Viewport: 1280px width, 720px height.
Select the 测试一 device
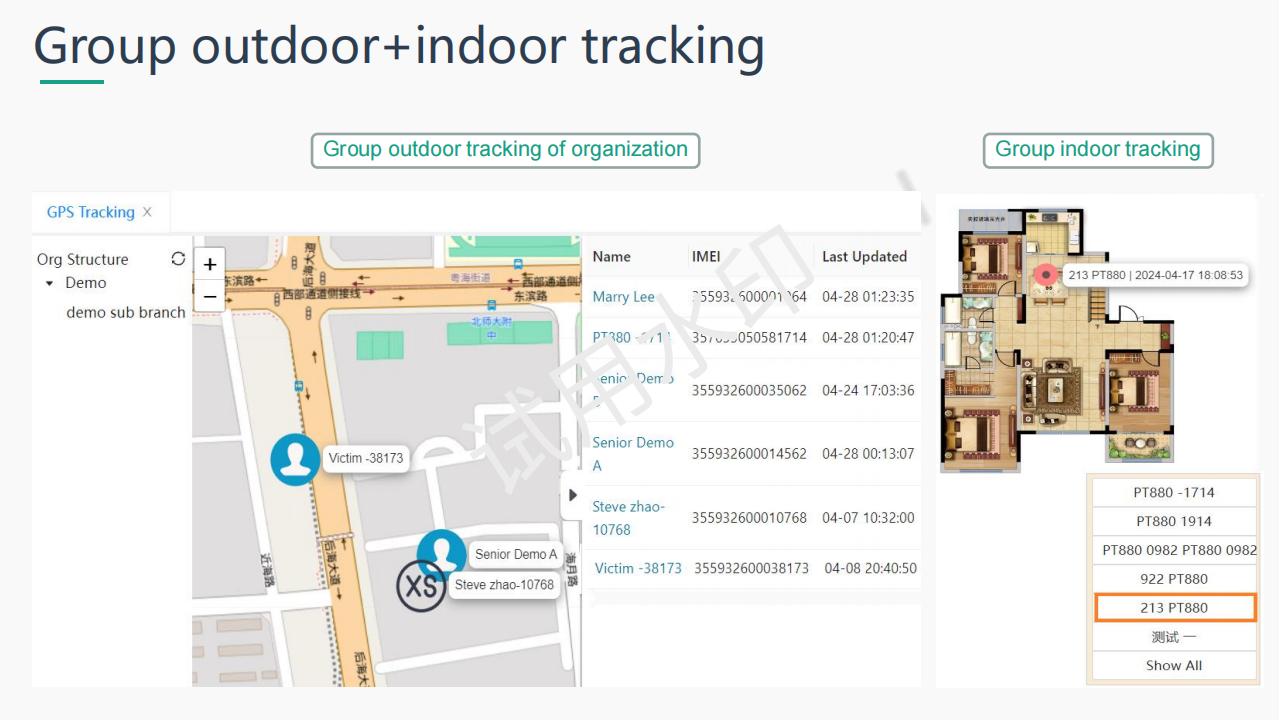(1174, 636)
